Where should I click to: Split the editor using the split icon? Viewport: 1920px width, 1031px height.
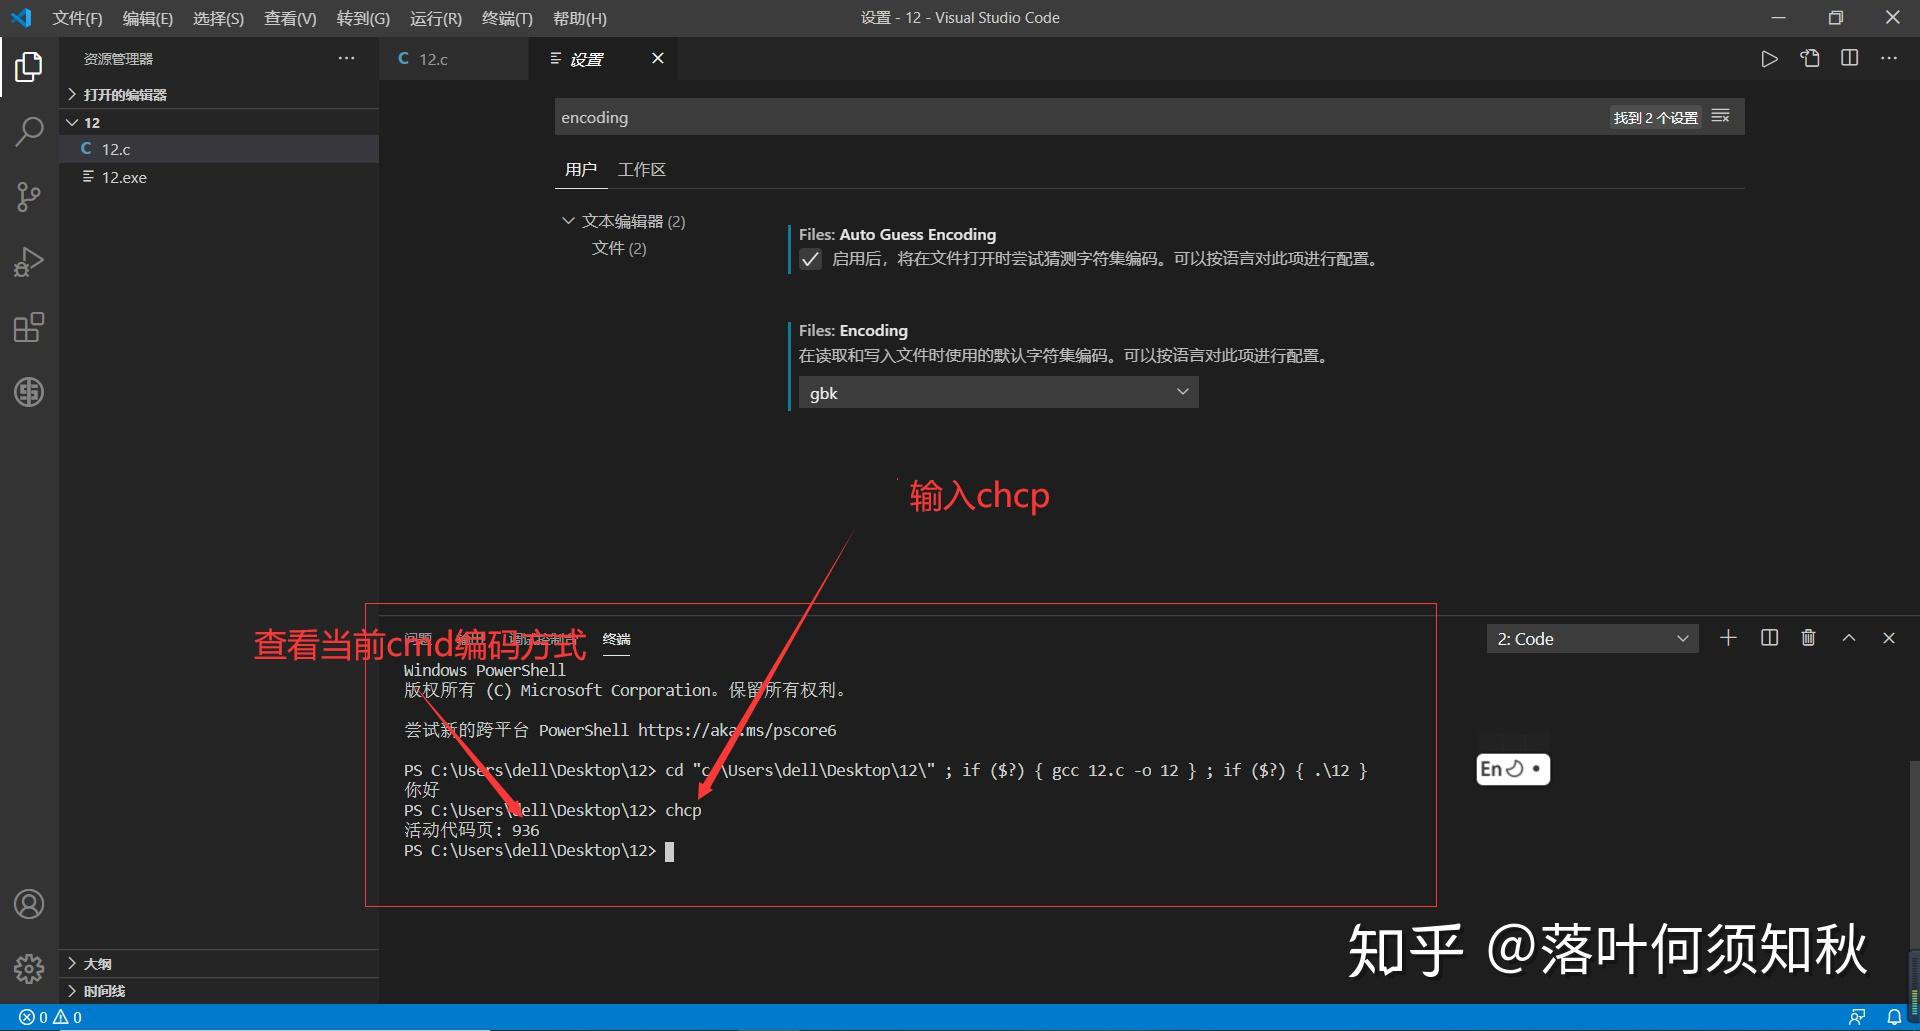pos(1849,58)
